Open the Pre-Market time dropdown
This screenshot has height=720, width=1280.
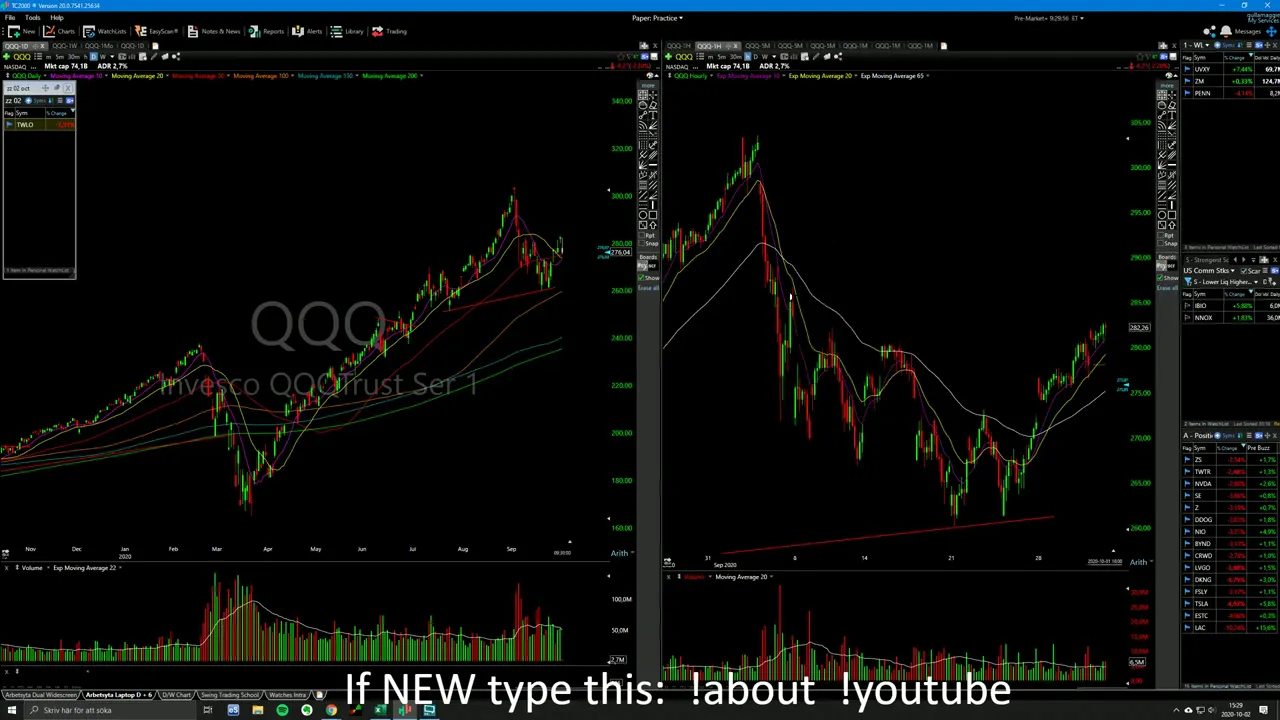(1048, 18)
